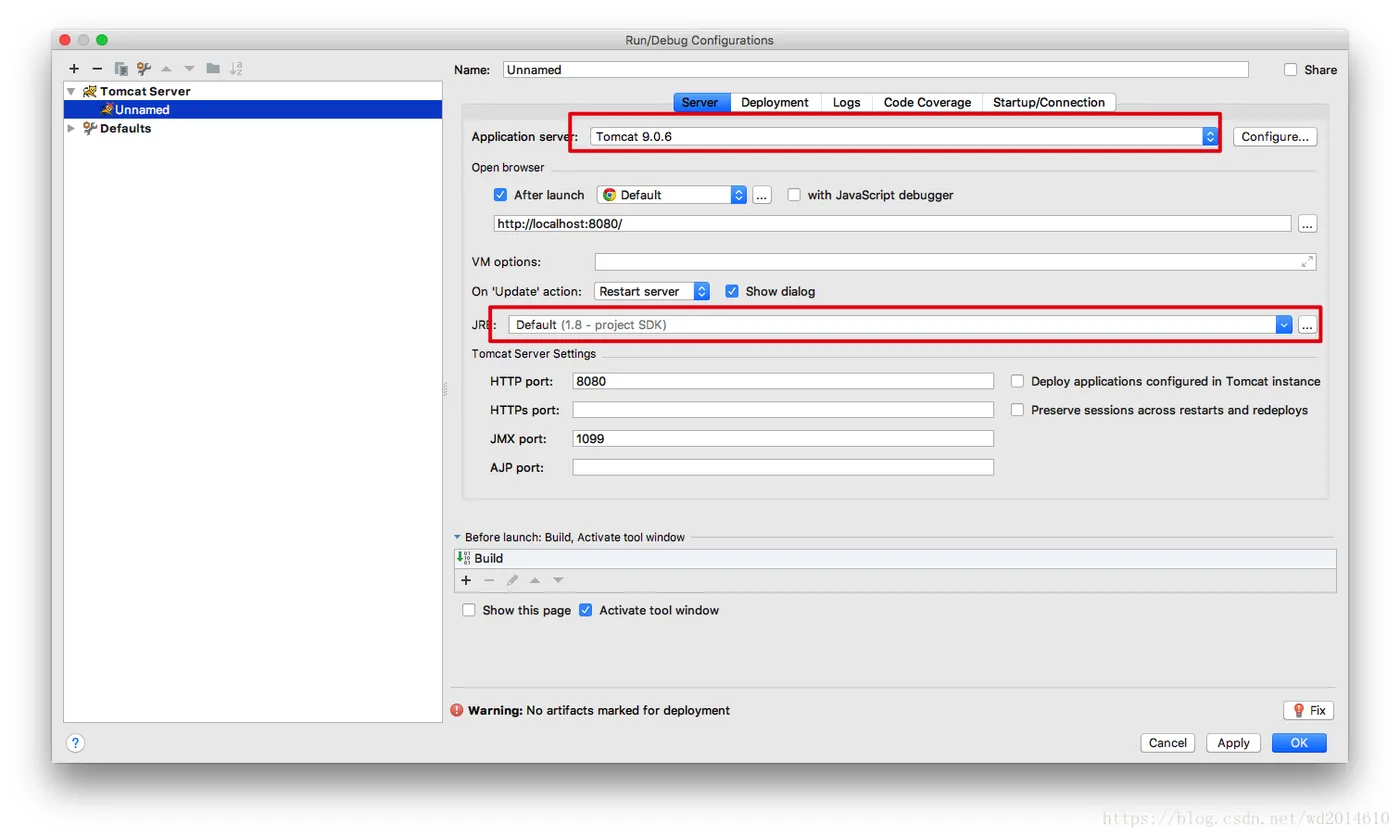Screen dimensions: 1400x837
Task: Edit the Before launch task pencil icon
Action: (512, 580)
